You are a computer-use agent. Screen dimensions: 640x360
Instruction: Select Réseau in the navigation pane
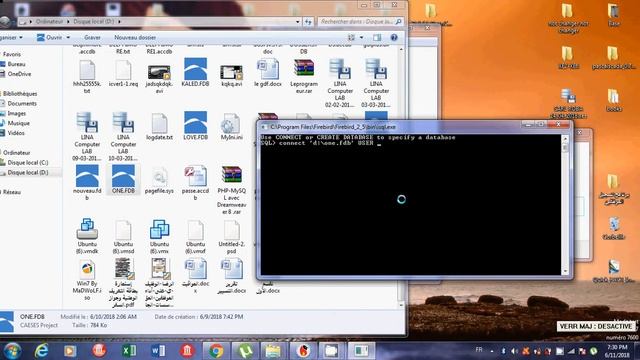(12, 192)
